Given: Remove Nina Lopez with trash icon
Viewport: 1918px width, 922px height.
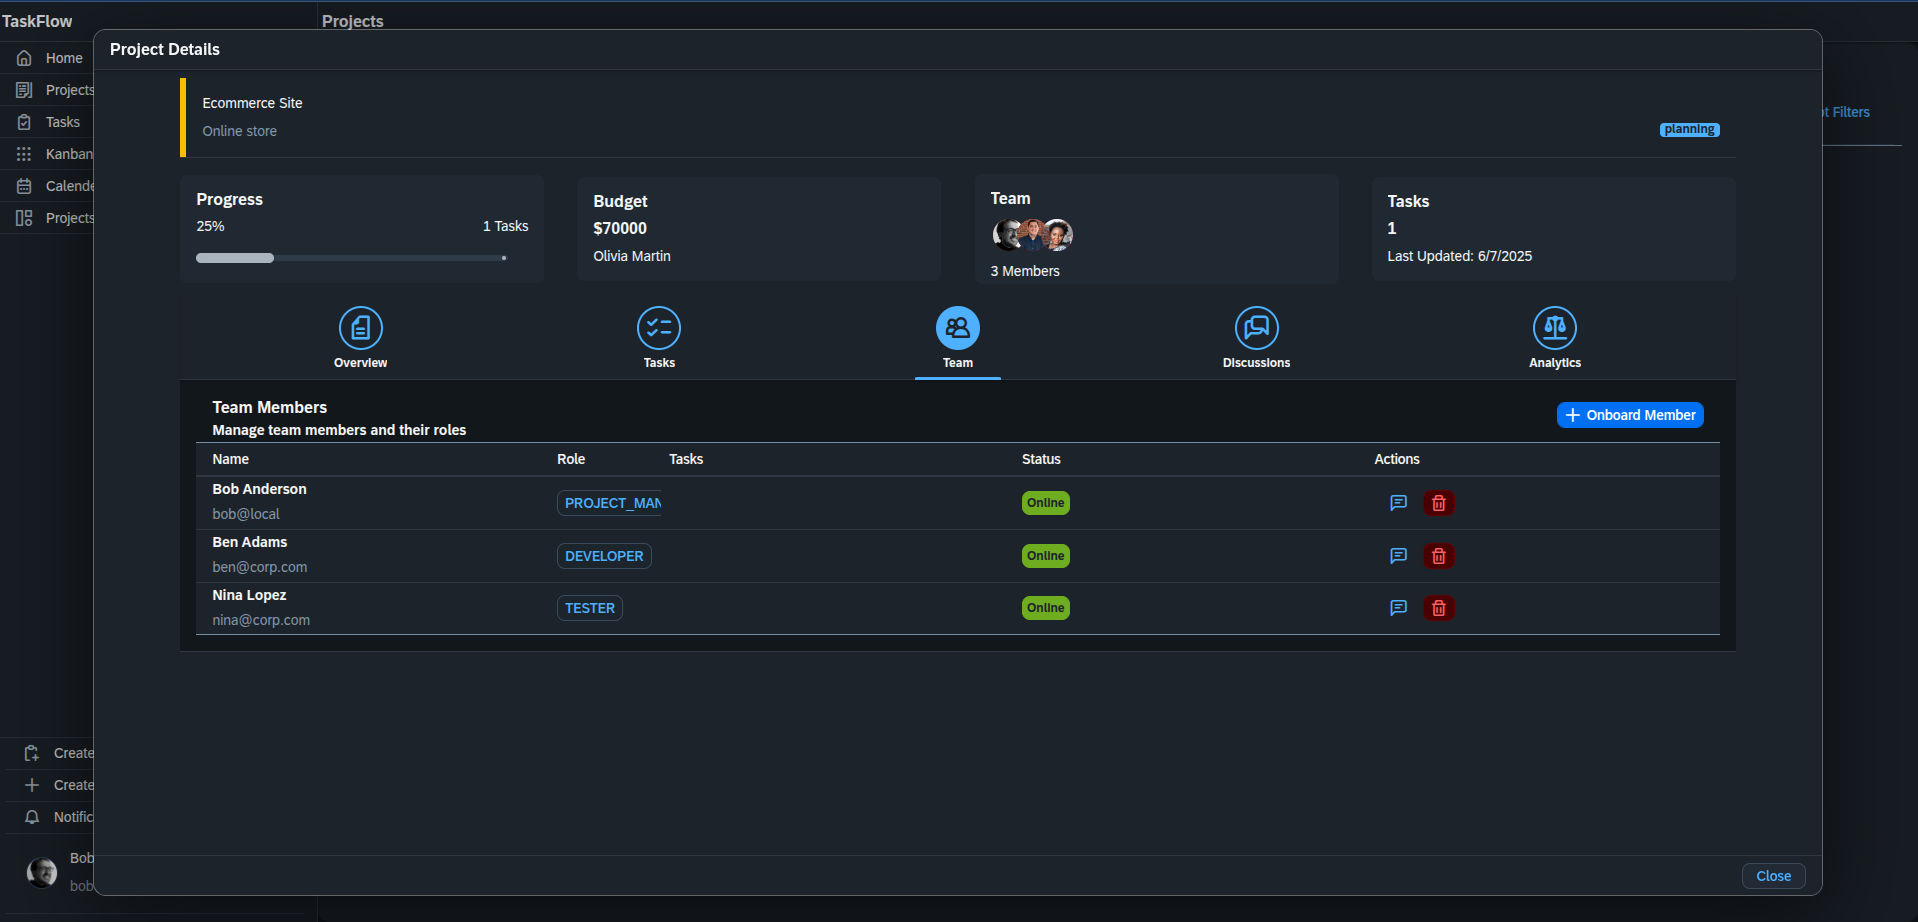Looking at the screenshot, I should point(1439,608).
